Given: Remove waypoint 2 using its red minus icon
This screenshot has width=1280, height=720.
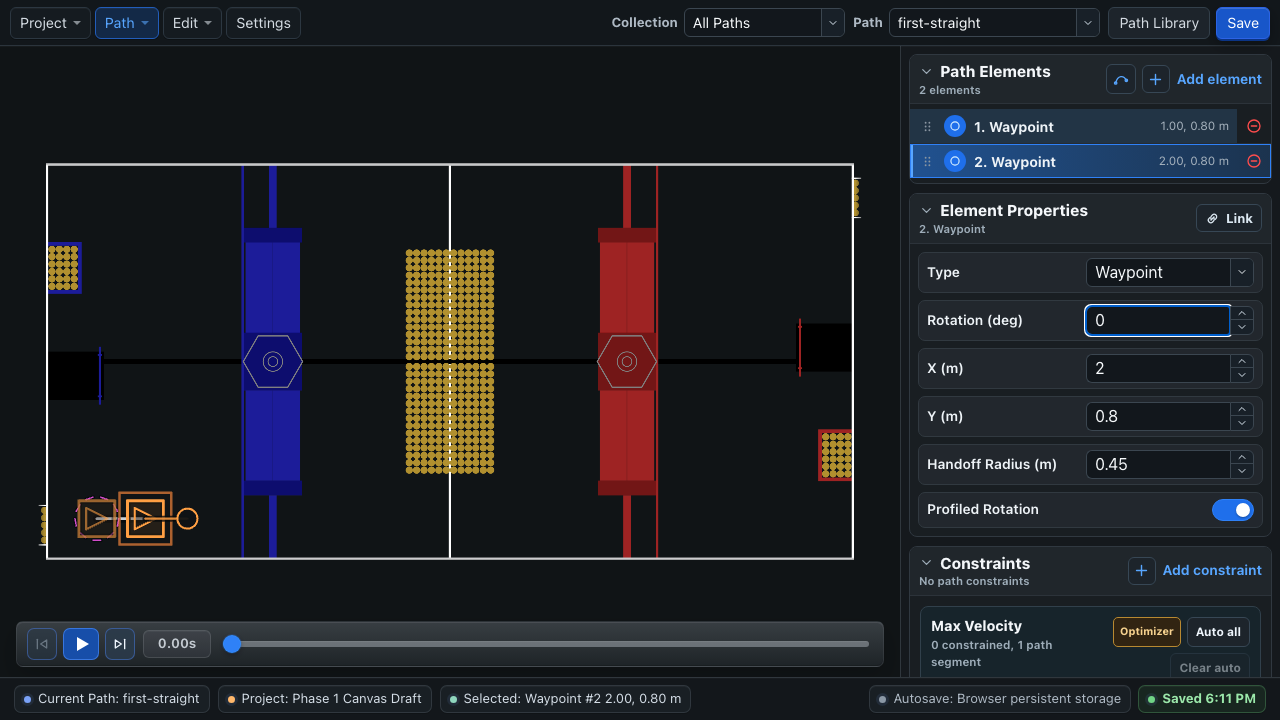Looking at the screenshot, I should click(1254, 162).
